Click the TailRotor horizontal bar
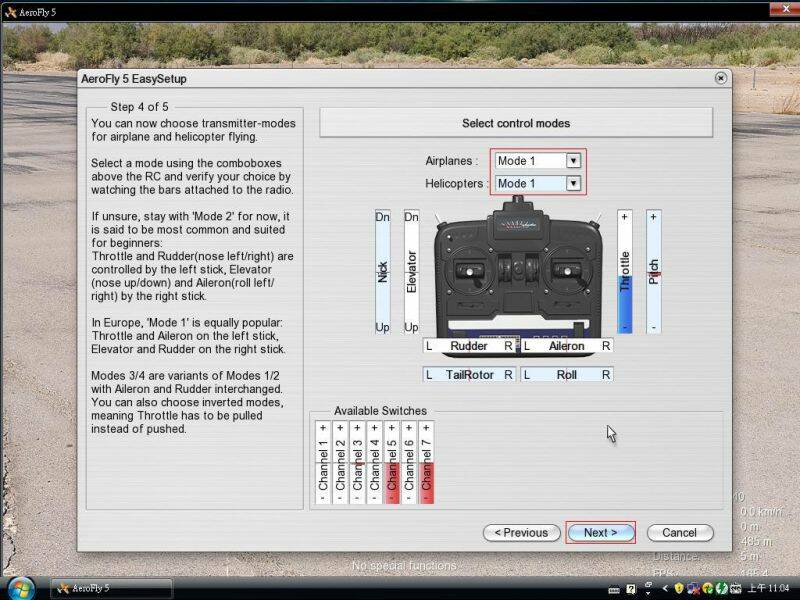Image resolution: width=800 pixels, height=600 pixels. point(469,375)
